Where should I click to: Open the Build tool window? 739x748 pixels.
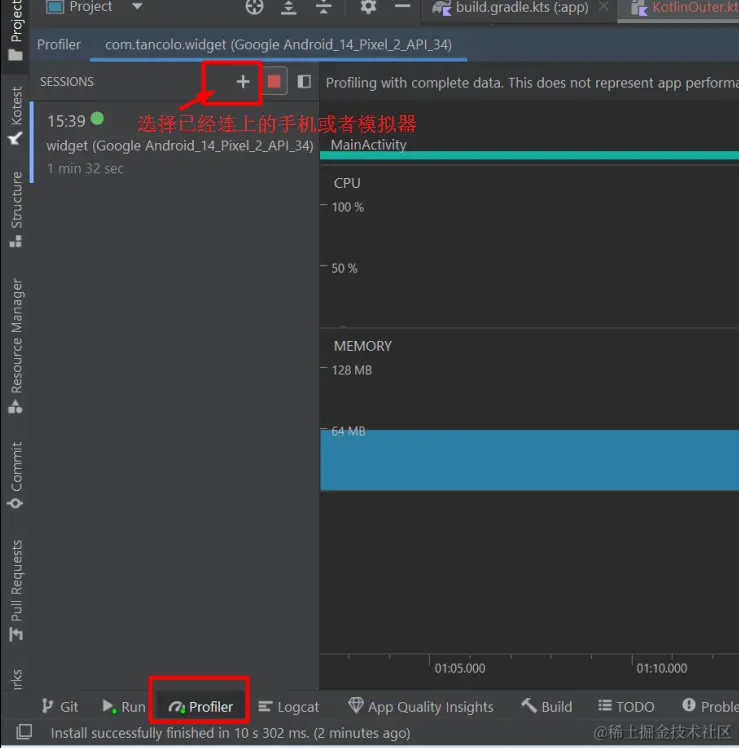(x=547, y=706)
